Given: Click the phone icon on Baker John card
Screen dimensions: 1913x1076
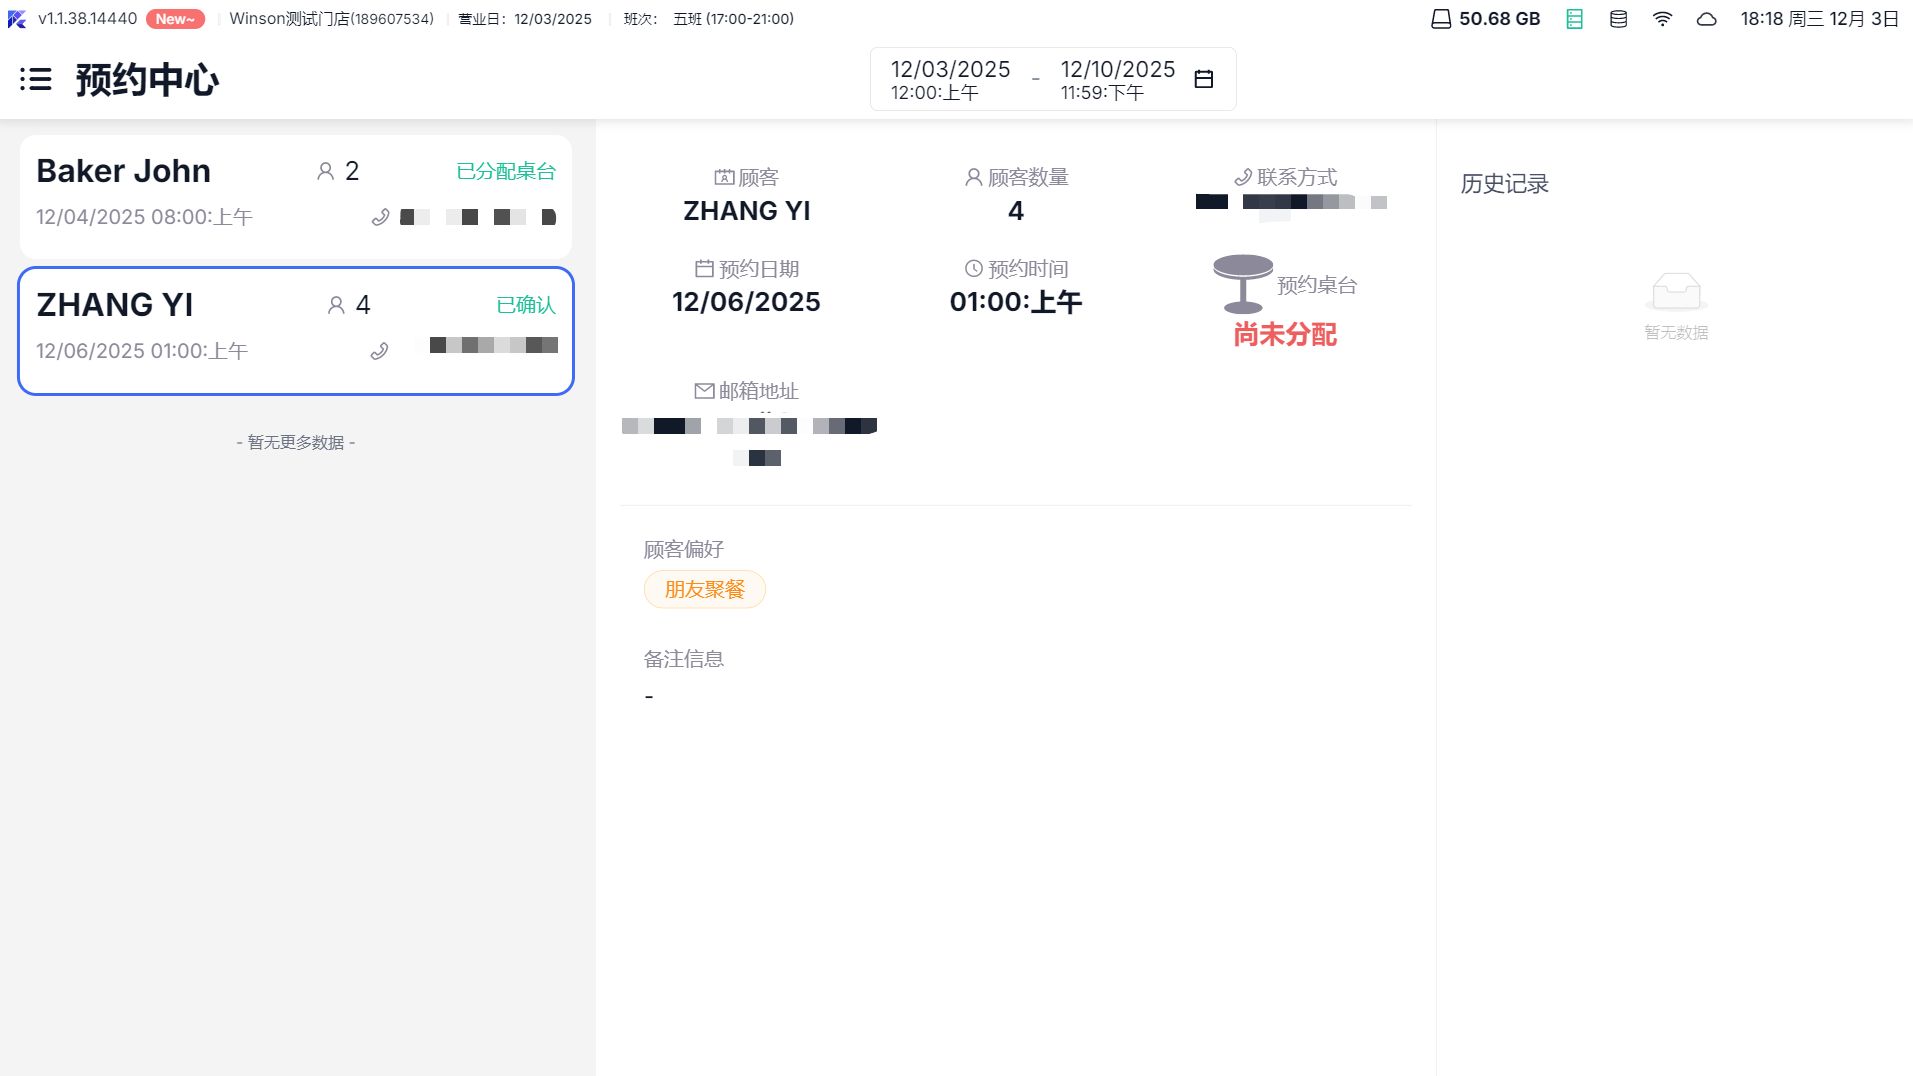Looking at the screenshot, I should point(380,217).
